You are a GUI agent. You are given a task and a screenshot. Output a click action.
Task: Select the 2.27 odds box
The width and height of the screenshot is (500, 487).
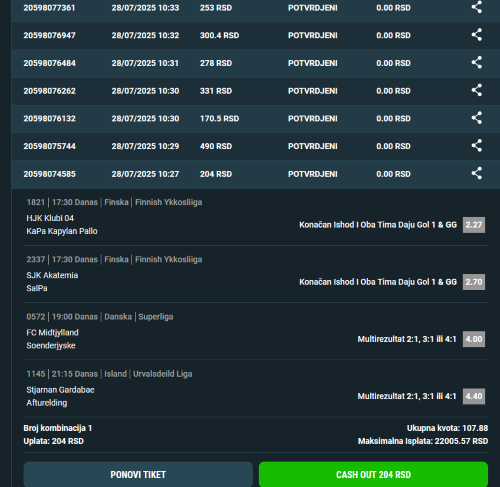coord(474,225)
